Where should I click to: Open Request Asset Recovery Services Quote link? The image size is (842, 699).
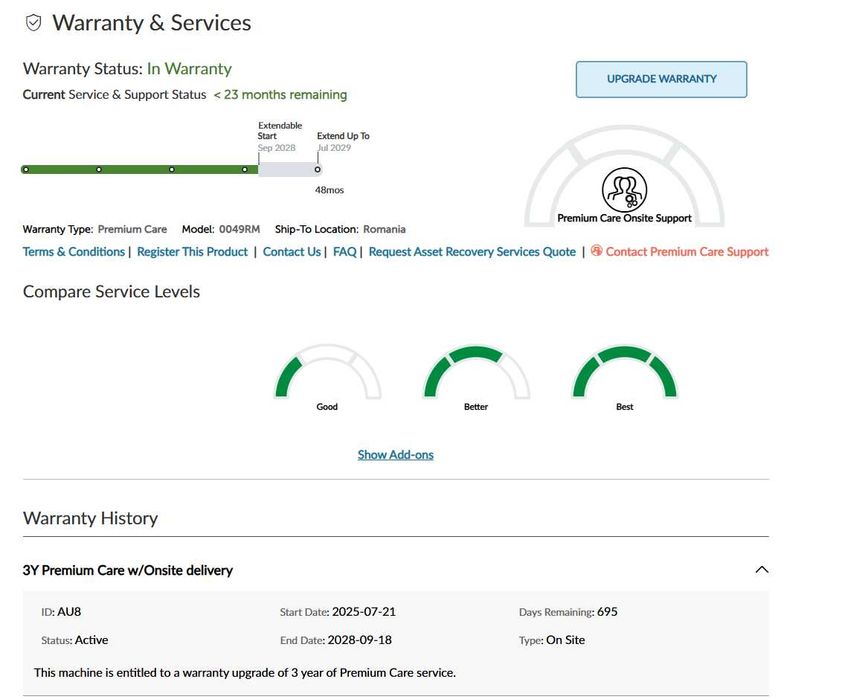(x=472, y=252)
